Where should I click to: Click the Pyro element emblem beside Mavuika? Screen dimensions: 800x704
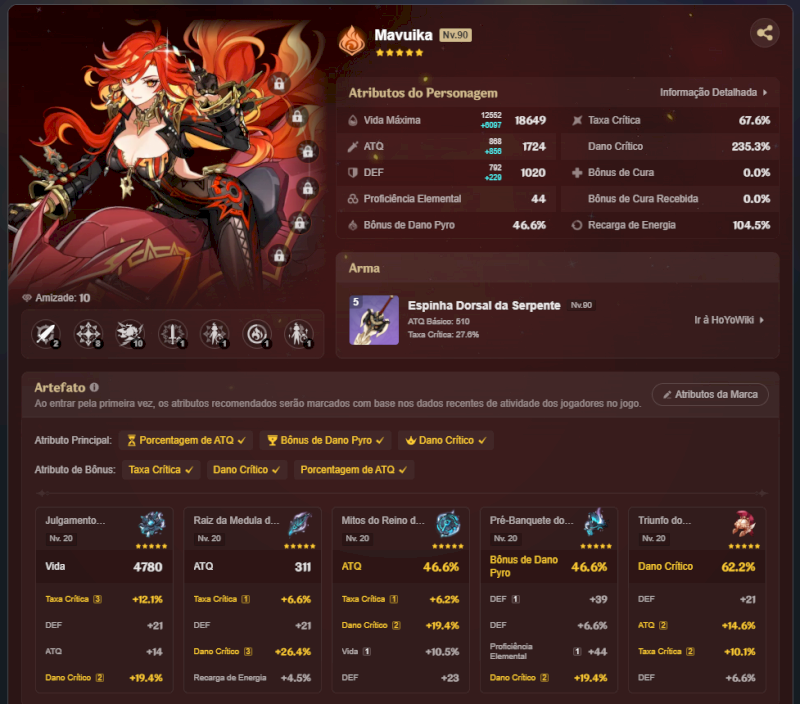tap(352, 41)
